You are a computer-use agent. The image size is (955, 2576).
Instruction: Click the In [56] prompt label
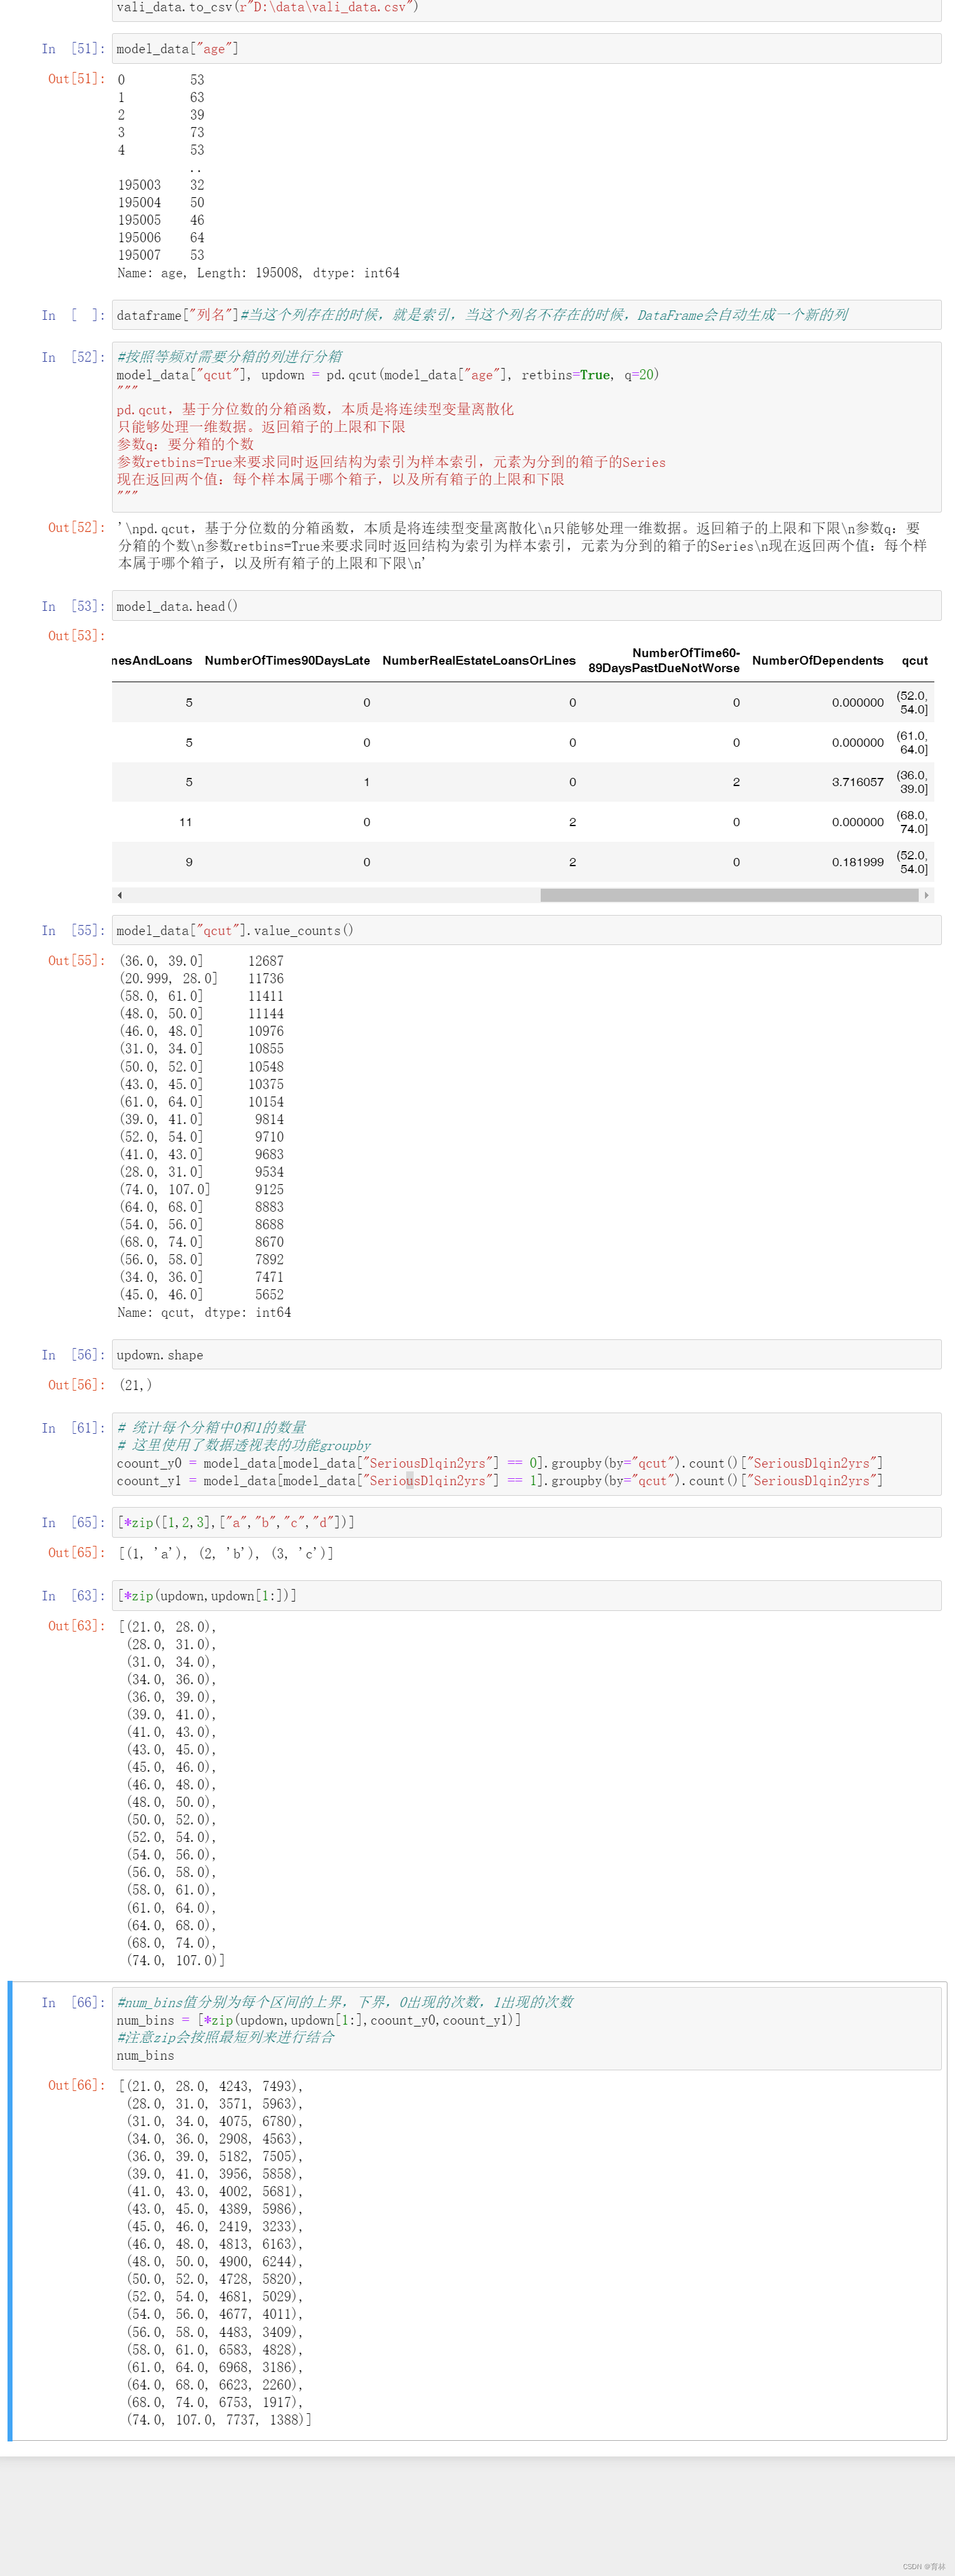click(72, 1355)
